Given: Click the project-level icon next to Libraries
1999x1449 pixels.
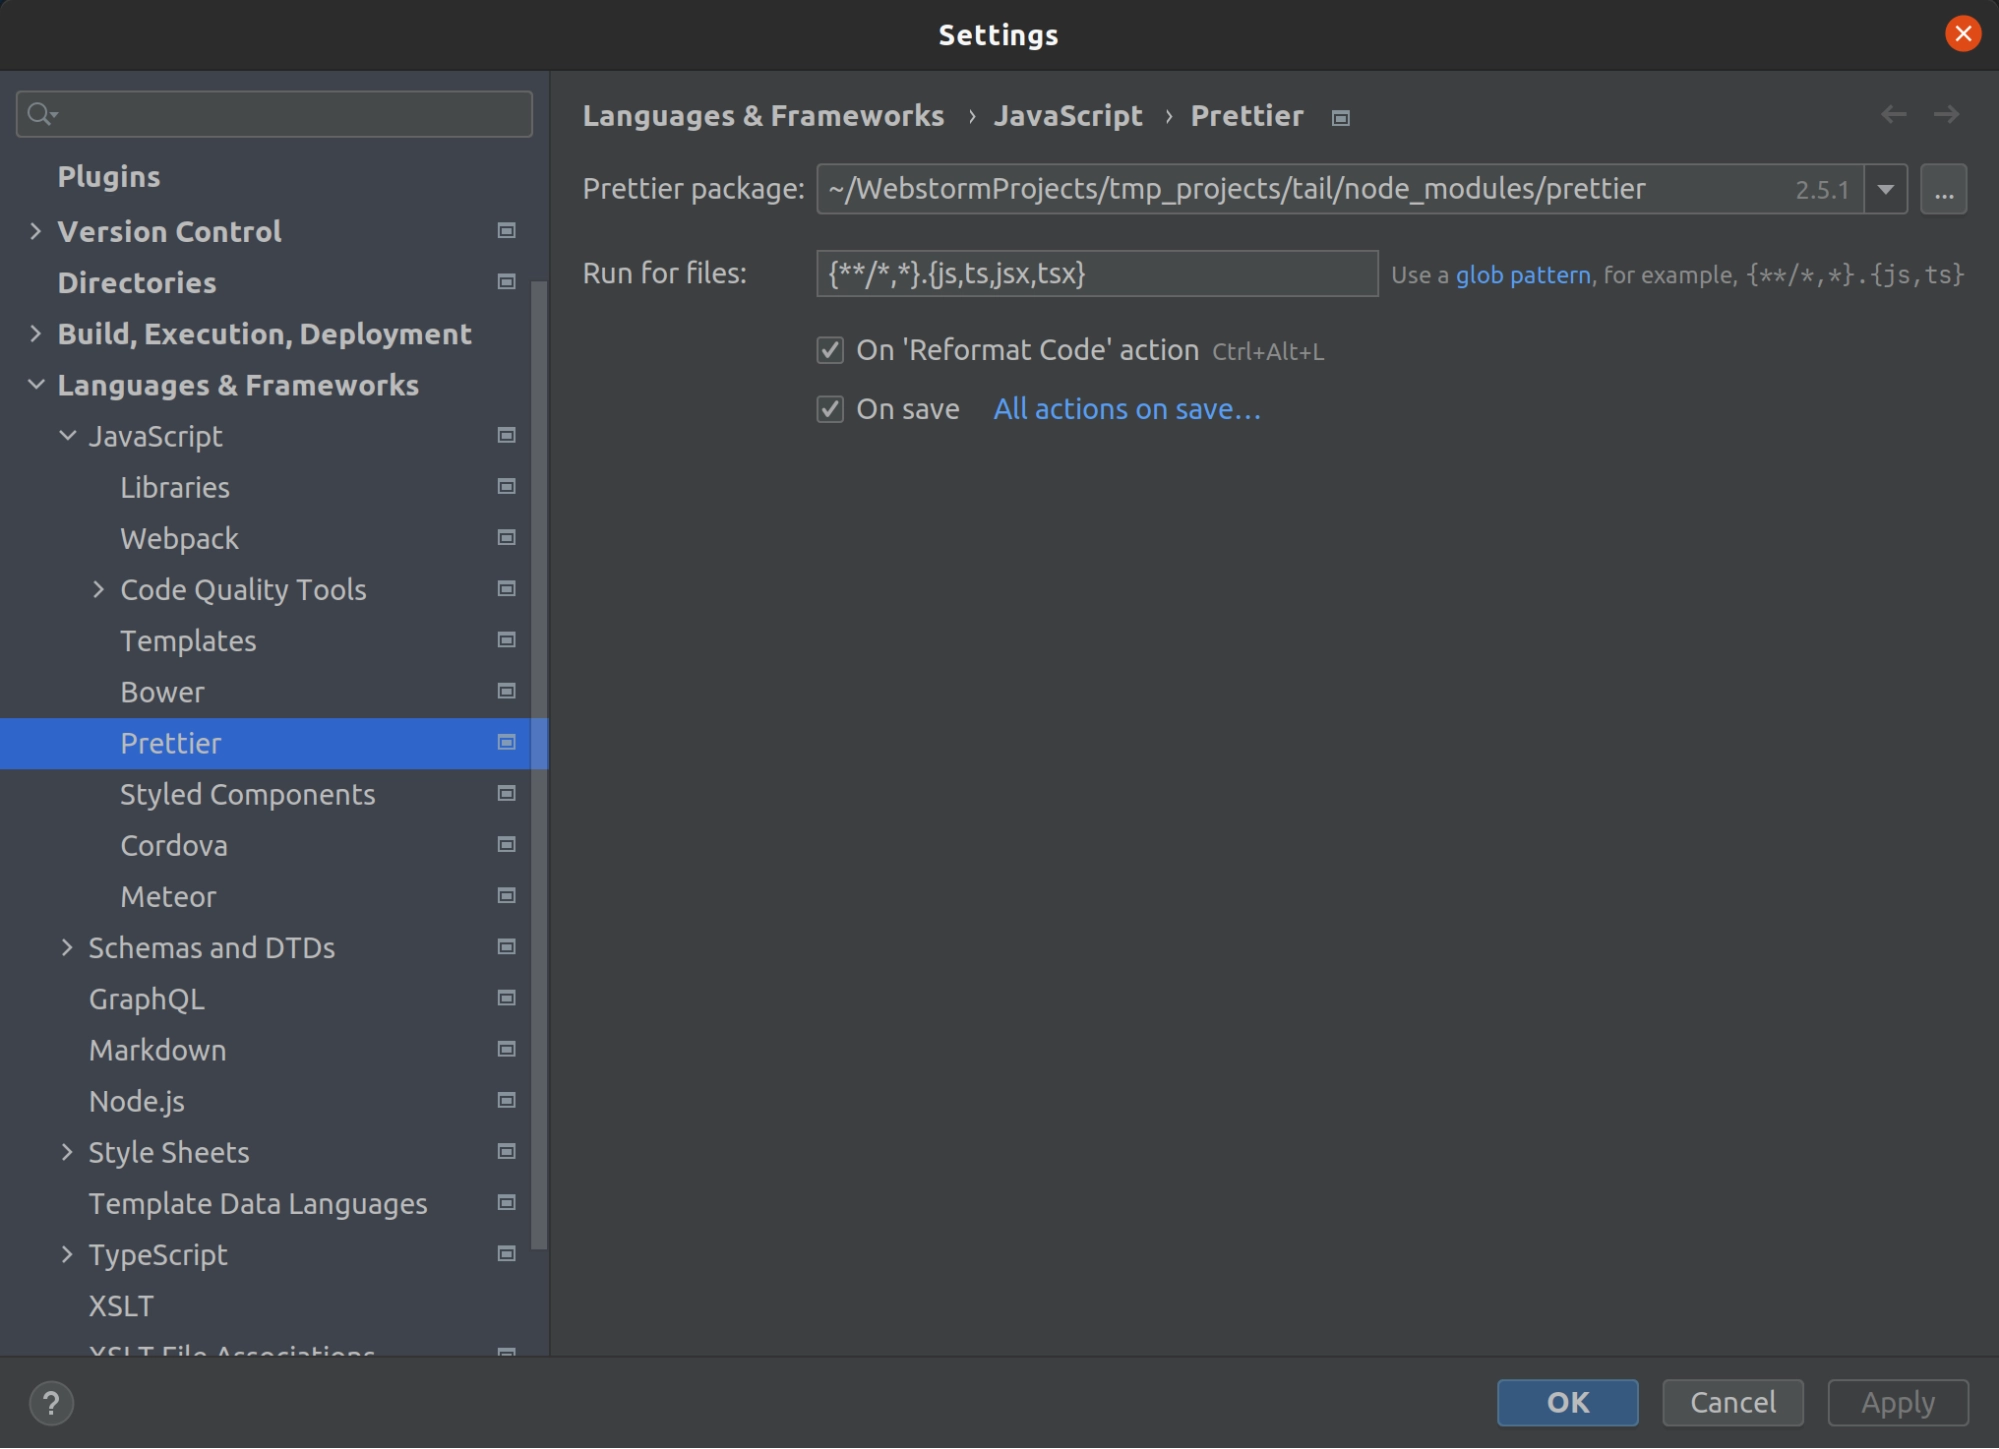Looking at the screenshot, I should coord(507,486).
